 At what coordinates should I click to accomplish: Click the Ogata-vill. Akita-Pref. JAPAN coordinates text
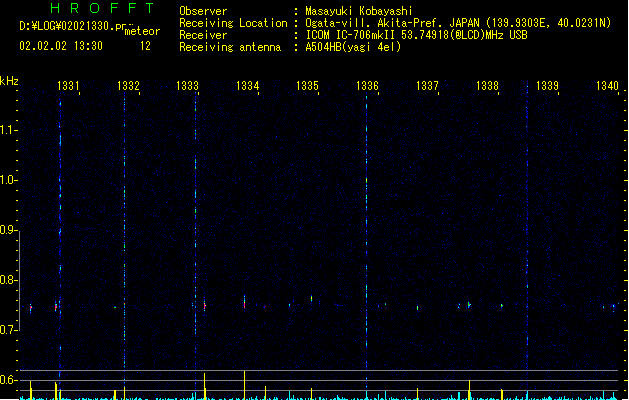[x=458, y=23]
